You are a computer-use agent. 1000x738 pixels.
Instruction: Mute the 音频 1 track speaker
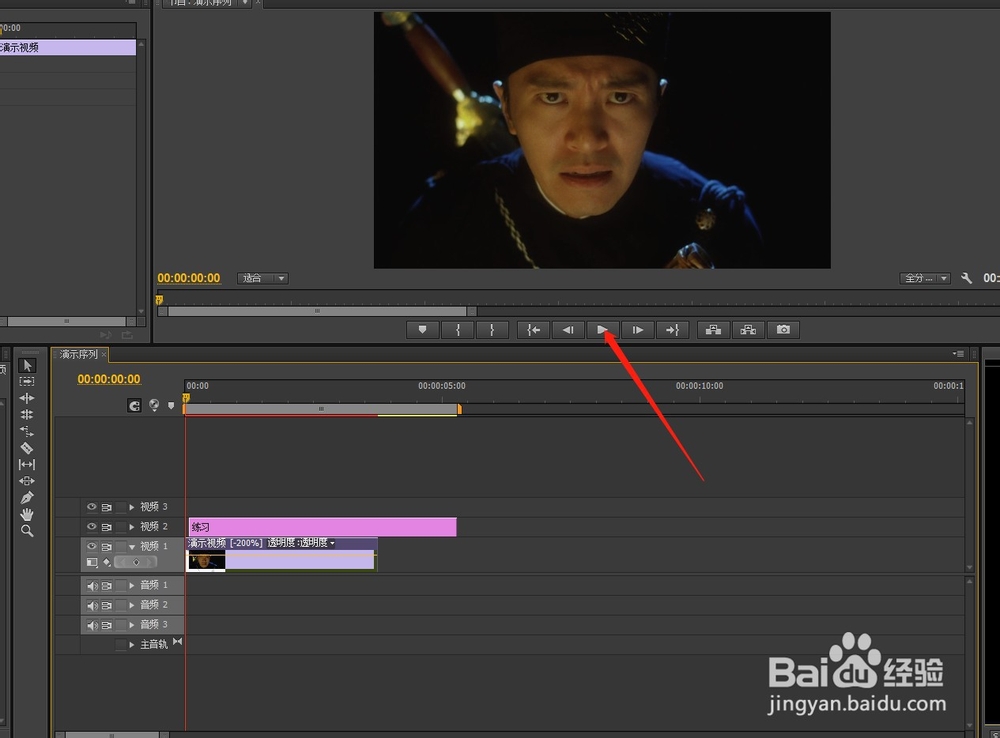92,586
